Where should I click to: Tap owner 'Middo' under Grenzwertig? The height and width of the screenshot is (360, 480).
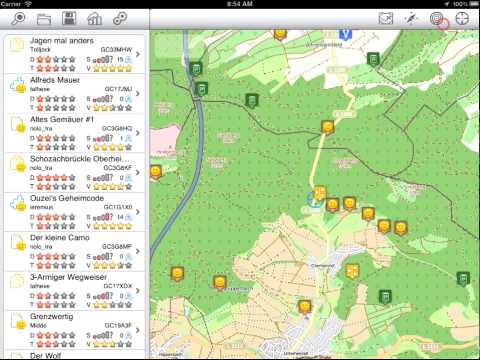[38, 325]
